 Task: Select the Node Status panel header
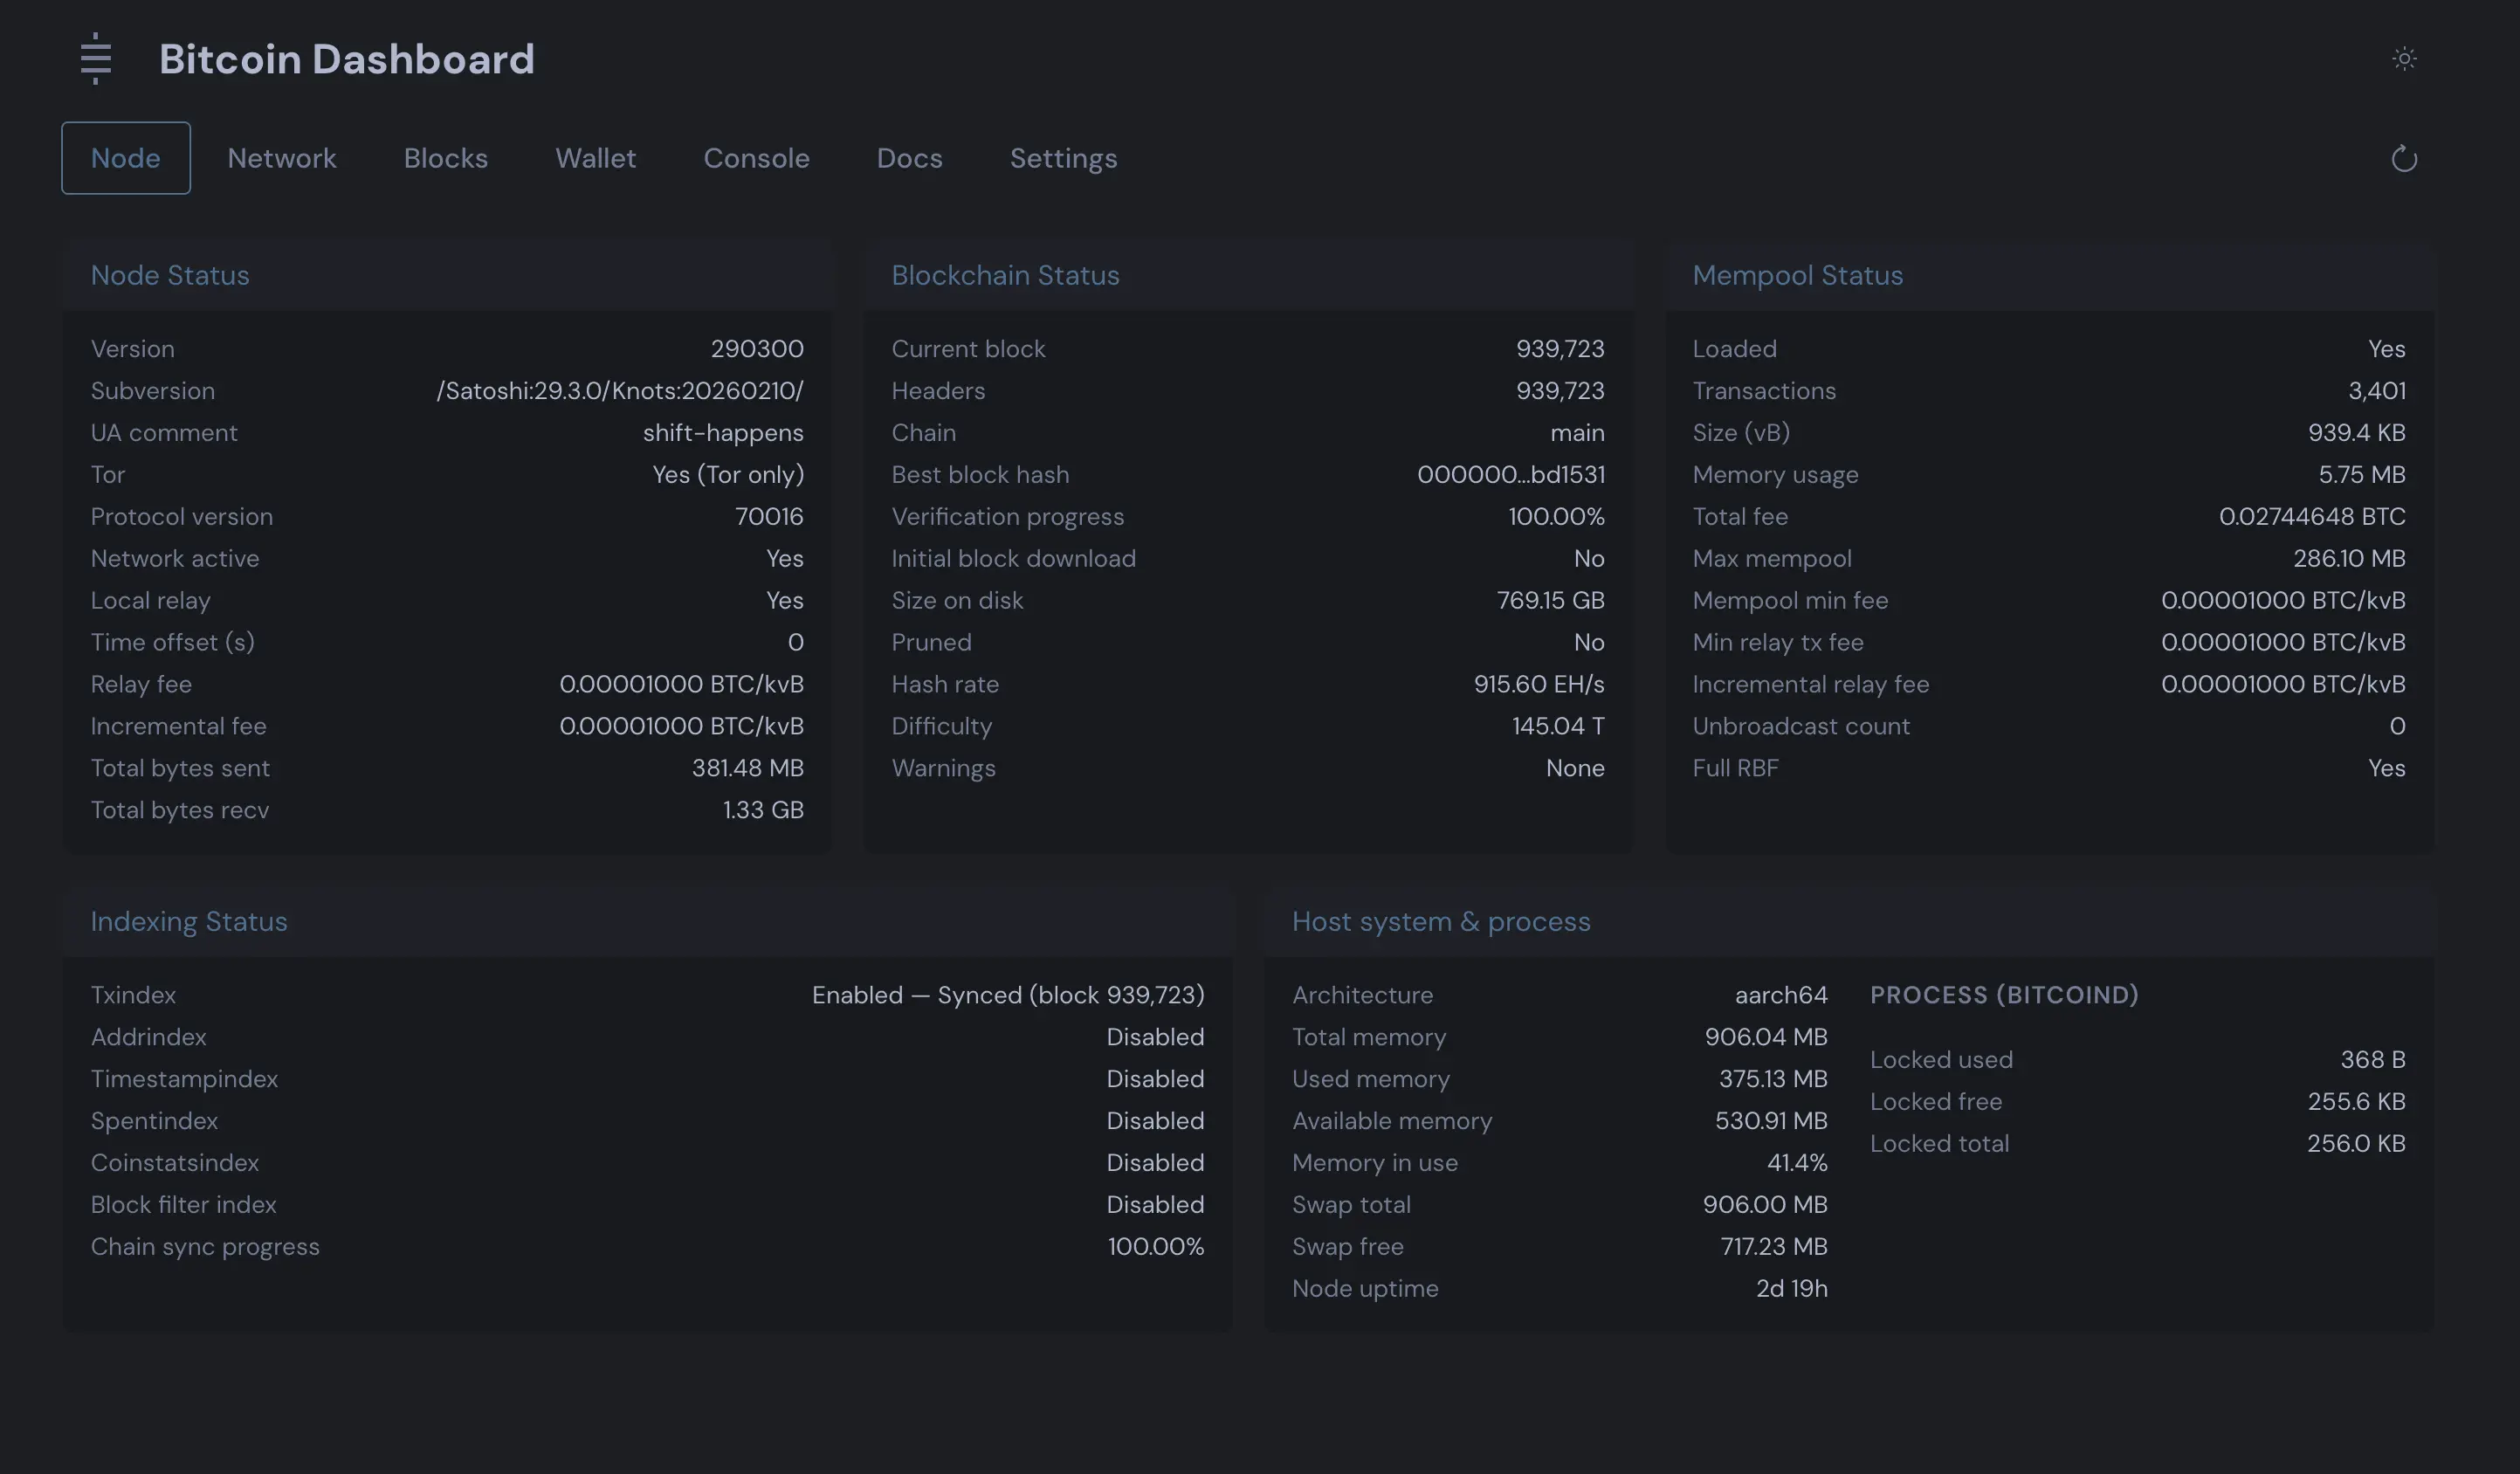[170, 275]
